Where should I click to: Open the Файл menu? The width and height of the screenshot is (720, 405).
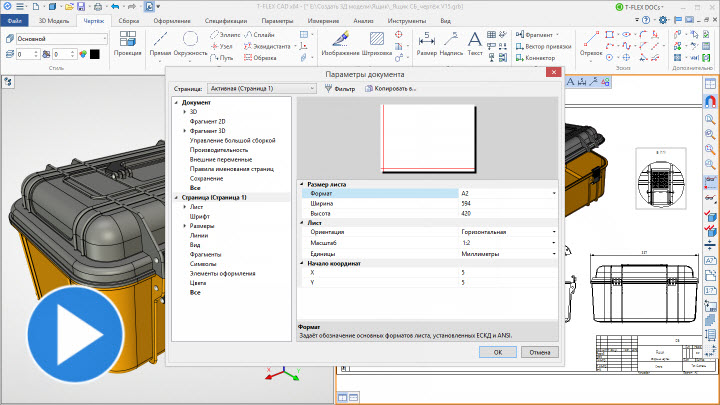coord(15,19)
